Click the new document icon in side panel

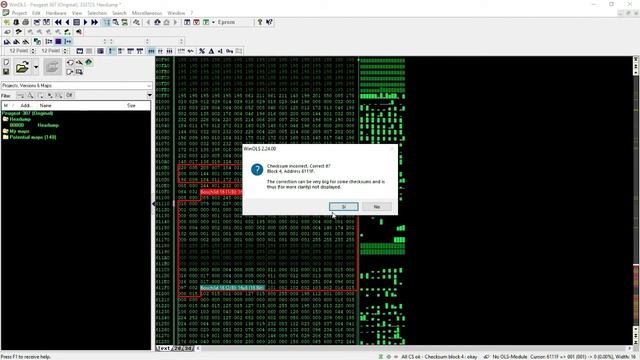click(6, 62)
